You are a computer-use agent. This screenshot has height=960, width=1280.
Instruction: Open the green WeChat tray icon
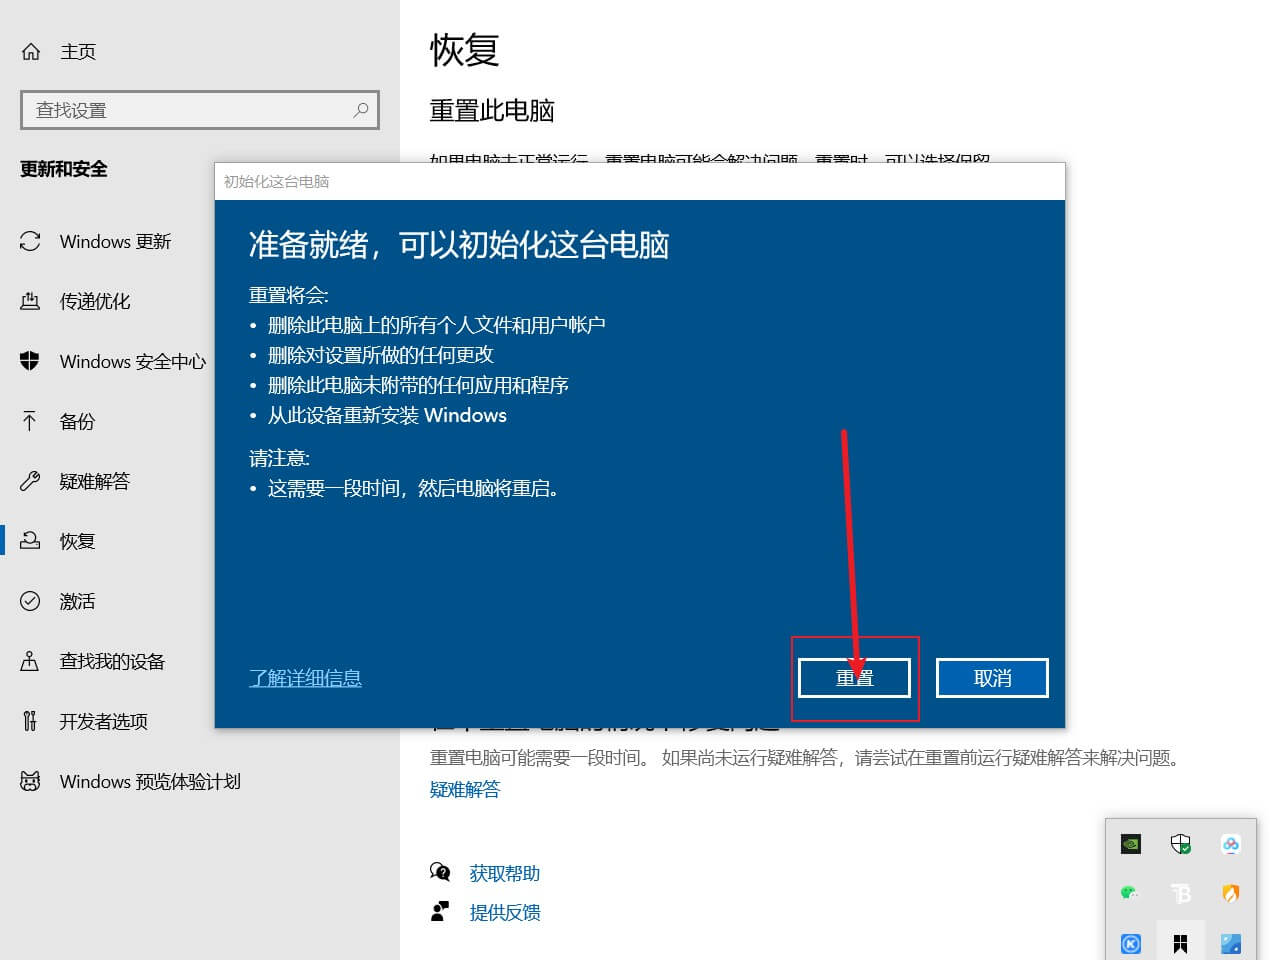(x=1131, y=893)
